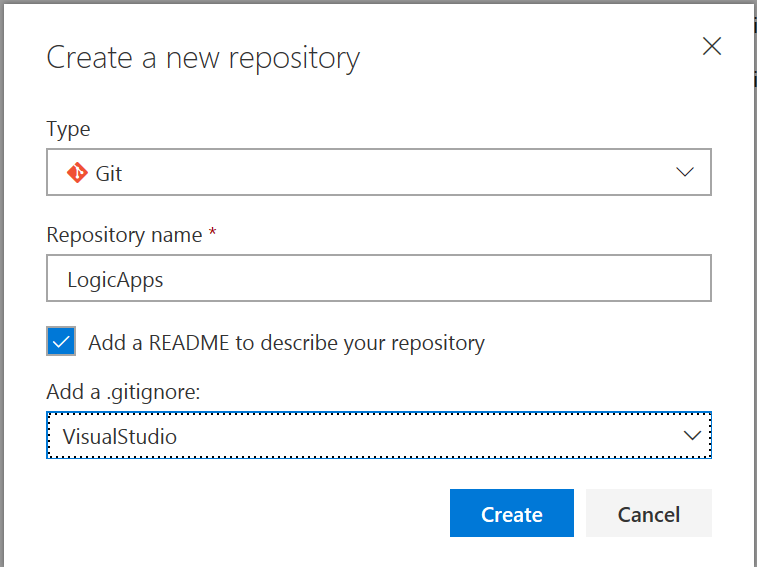757x567 pixels.
Task: Close the Create a new repository dialog
Action: (x=711, y=46)
